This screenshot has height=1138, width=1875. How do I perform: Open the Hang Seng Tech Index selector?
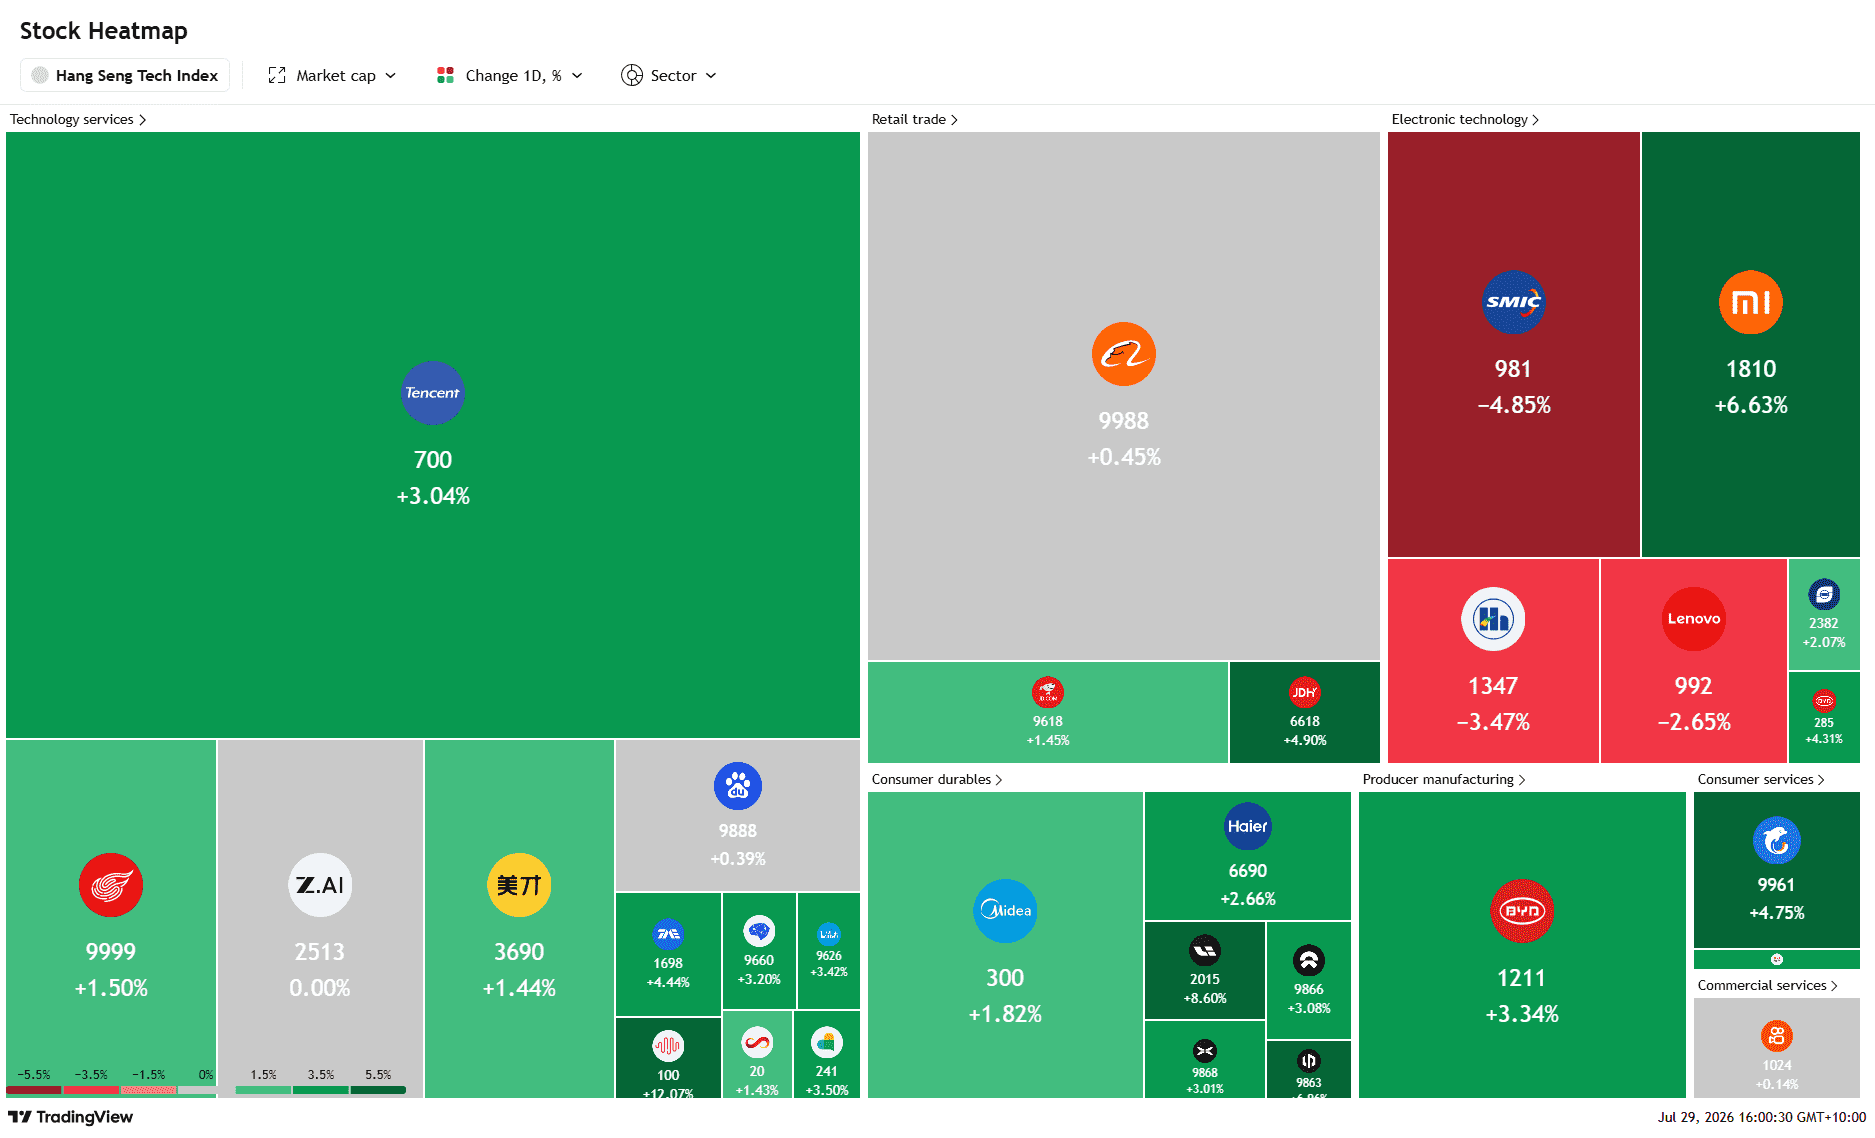pos(125,76)
